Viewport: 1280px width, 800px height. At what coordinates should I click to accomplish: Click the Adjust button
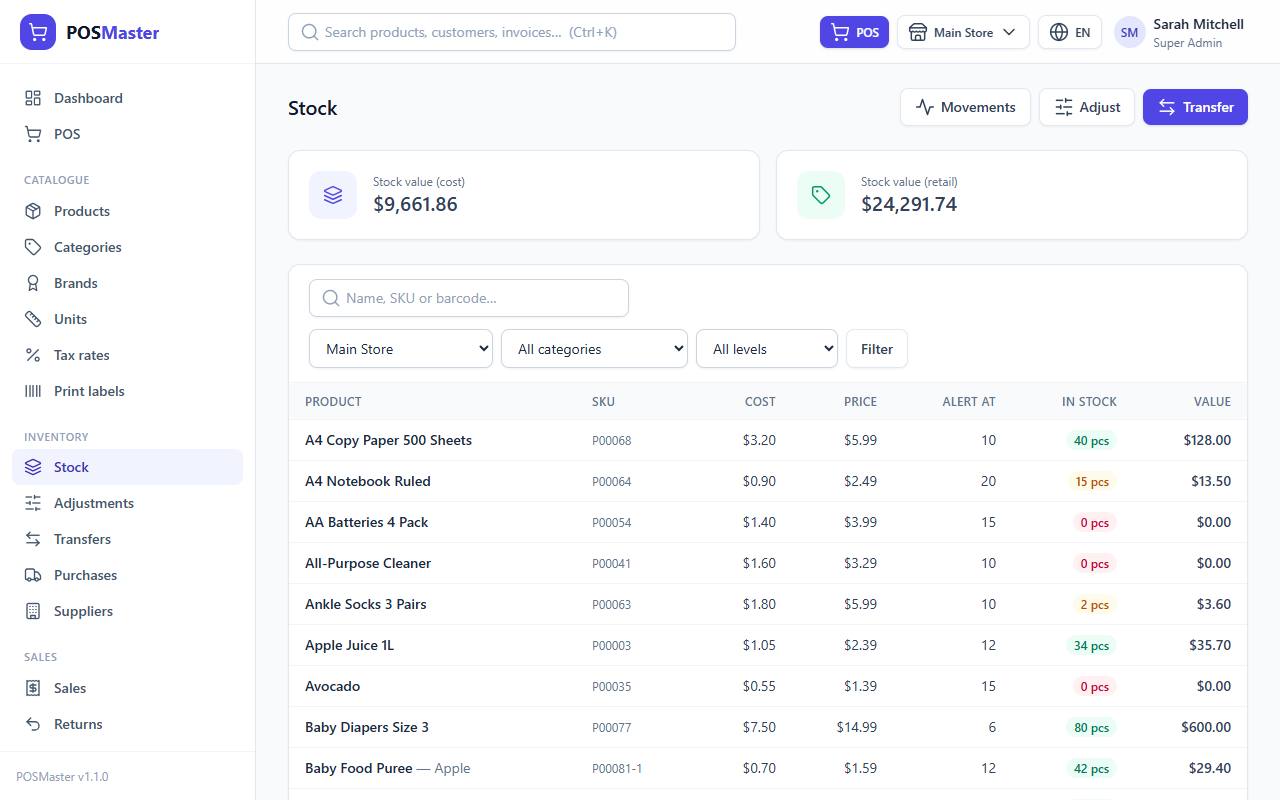coord(1087,107)
